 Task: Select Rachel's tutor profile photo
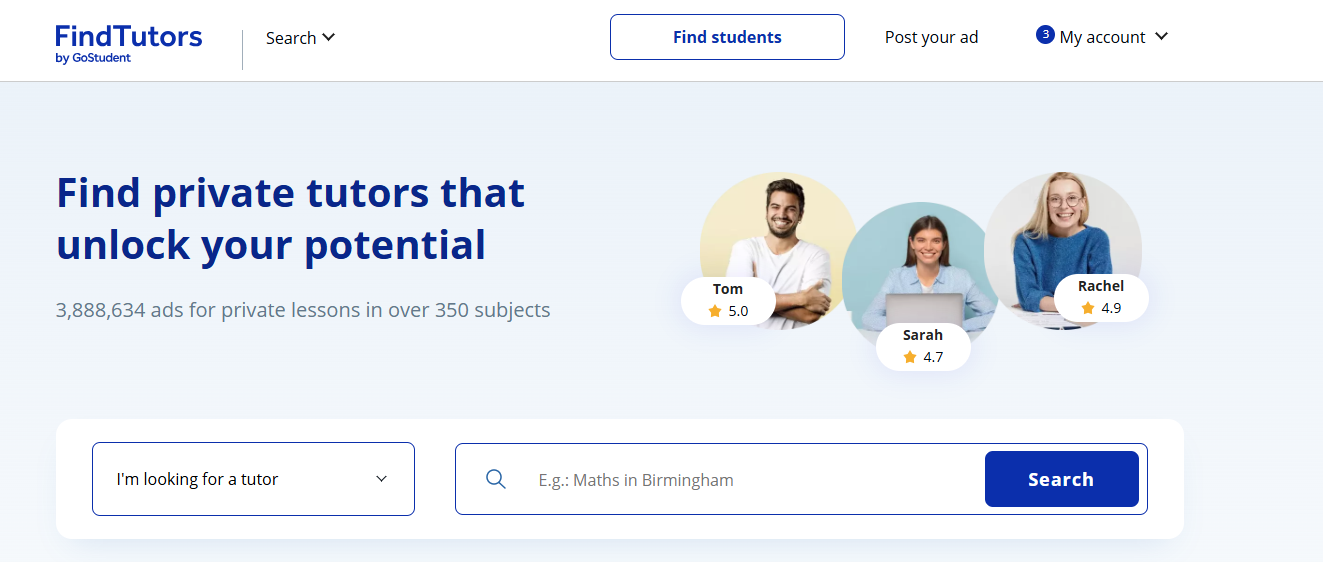(x=1062, y=230)
